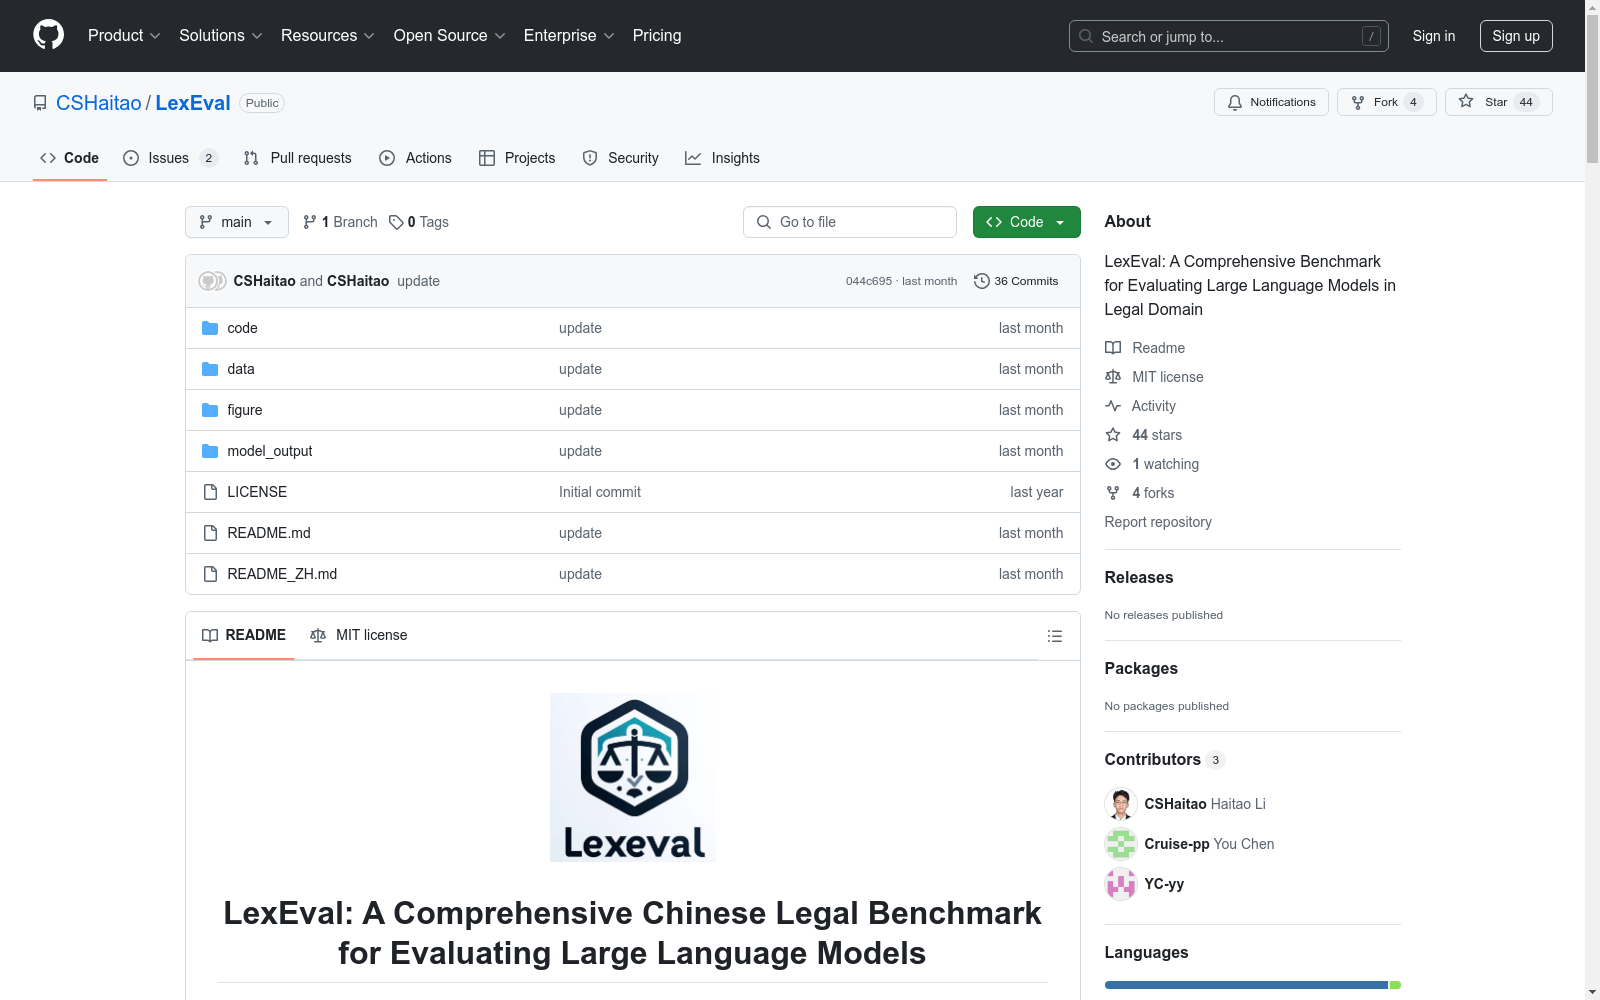View the 1 Branch link
1600x1000 pixels.
click(x=340, y=222)
